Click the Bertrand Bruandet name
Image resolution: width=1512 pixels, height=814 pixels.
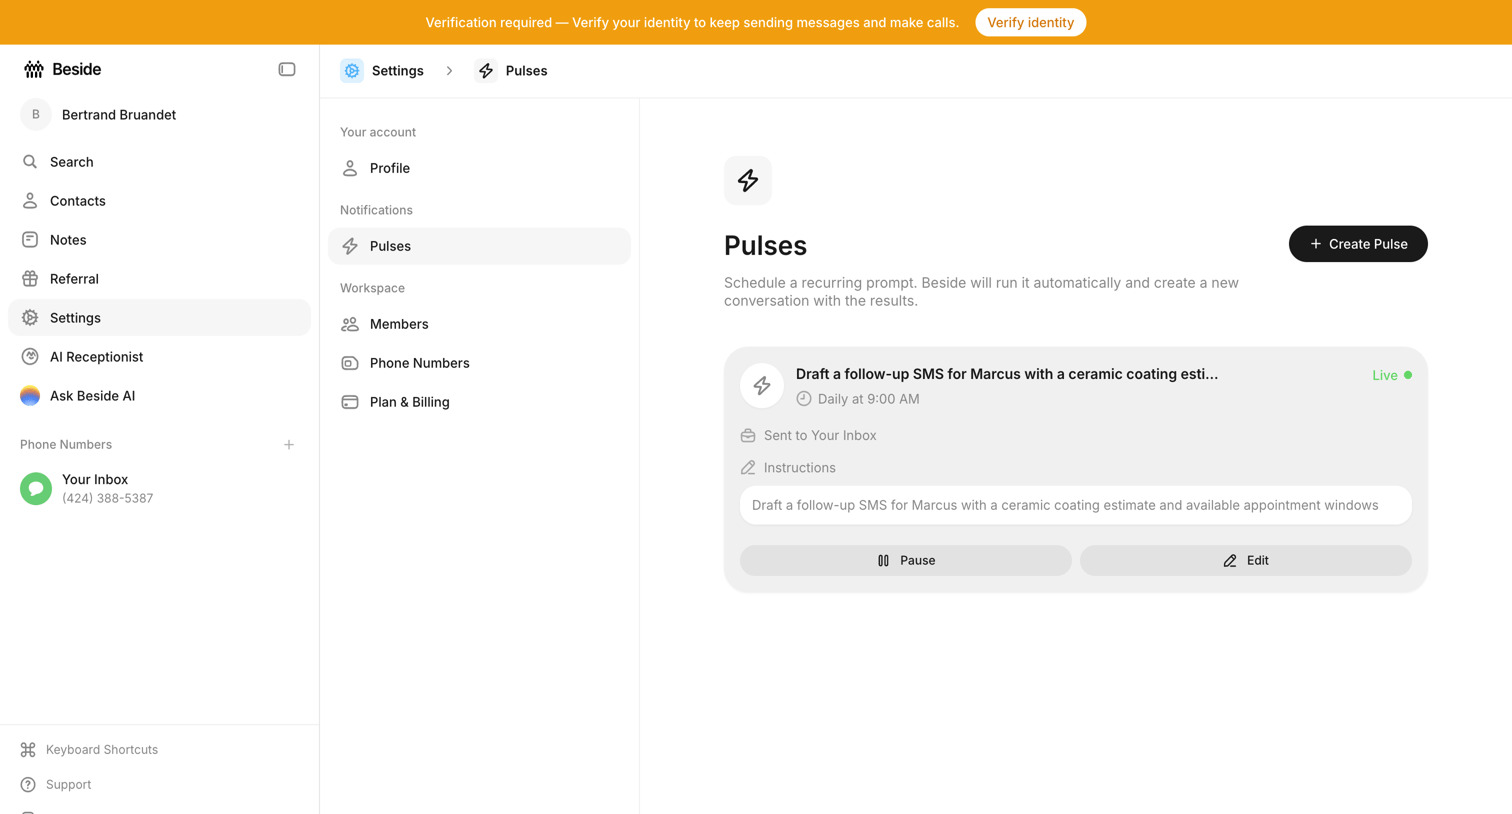pos(119,115)
